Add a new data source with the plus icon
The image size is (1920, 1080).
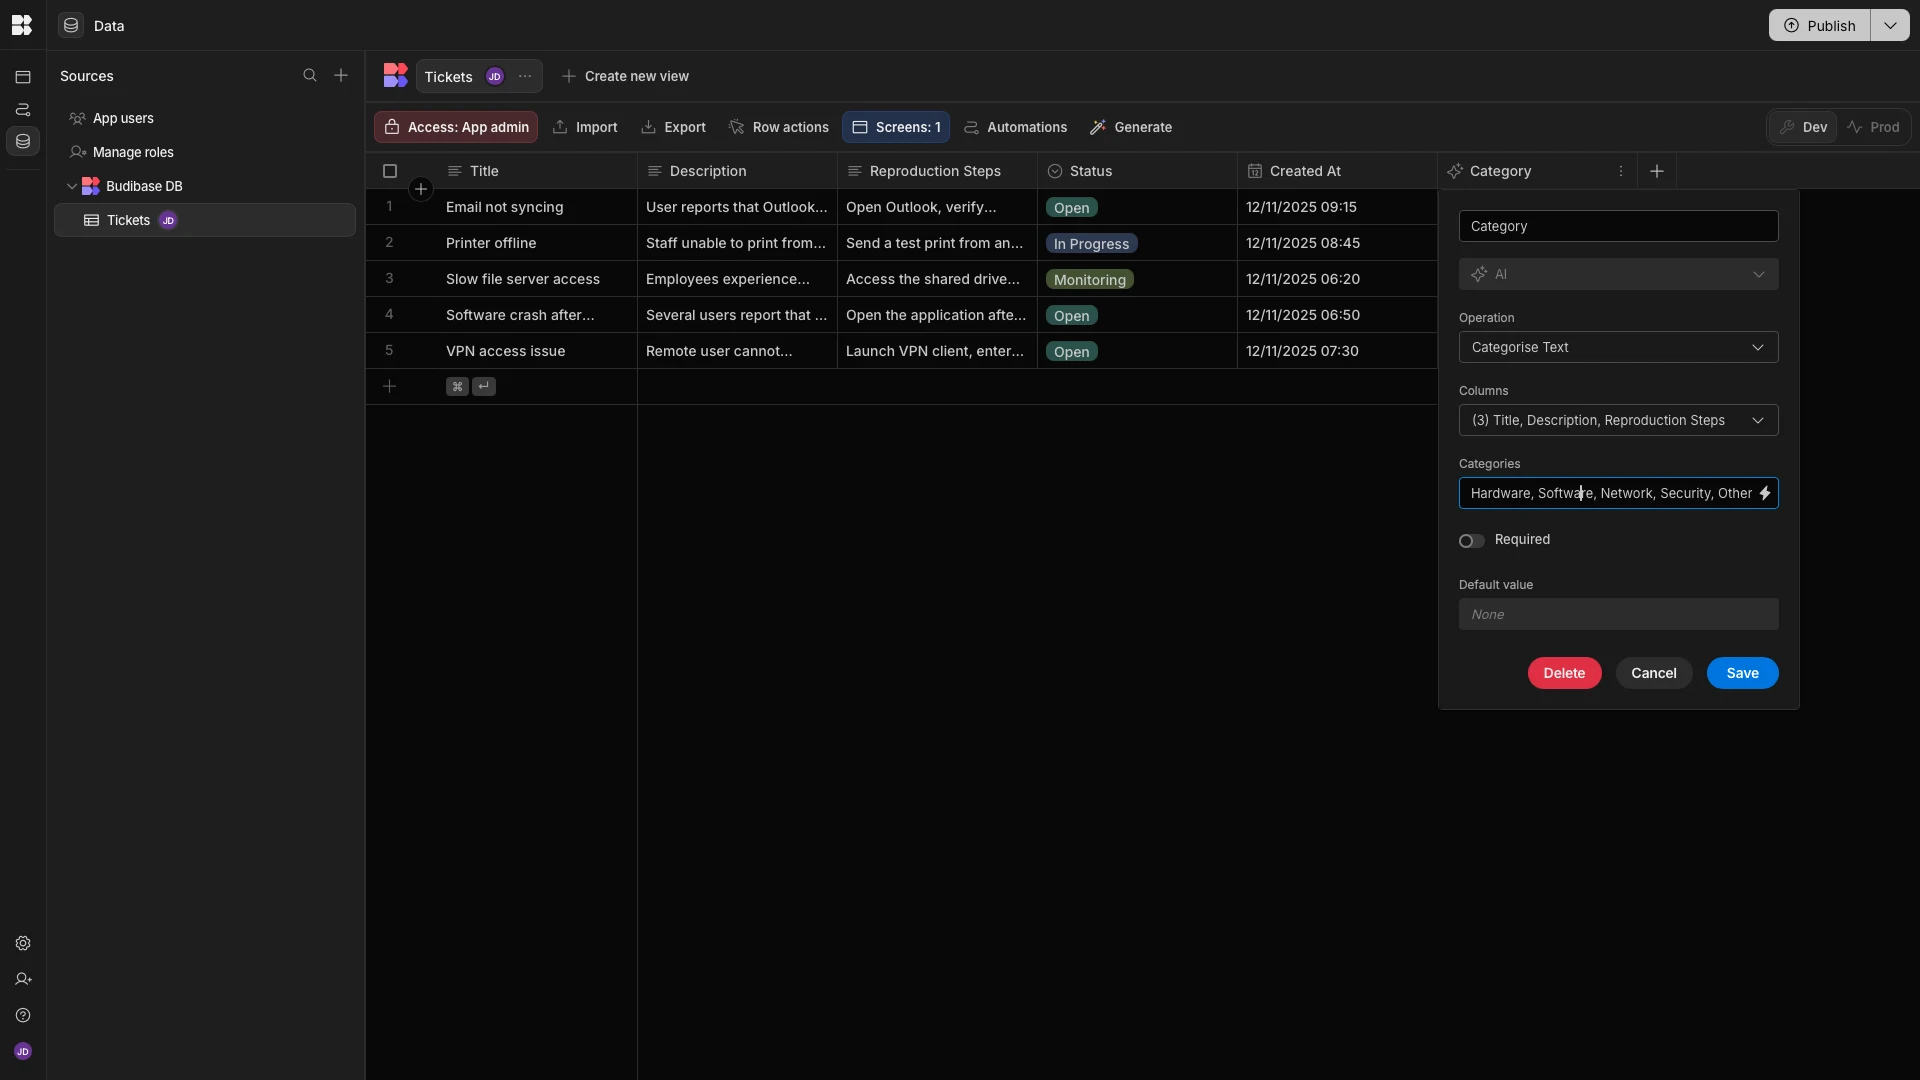pos(341,75)
